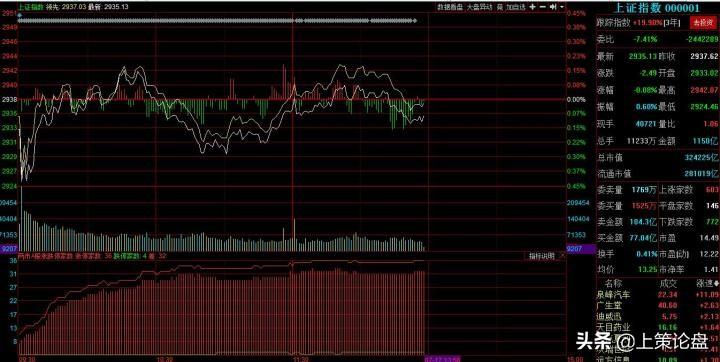
Task: Click the plus zoom-in icon above chart
Action: click(532, 7)
